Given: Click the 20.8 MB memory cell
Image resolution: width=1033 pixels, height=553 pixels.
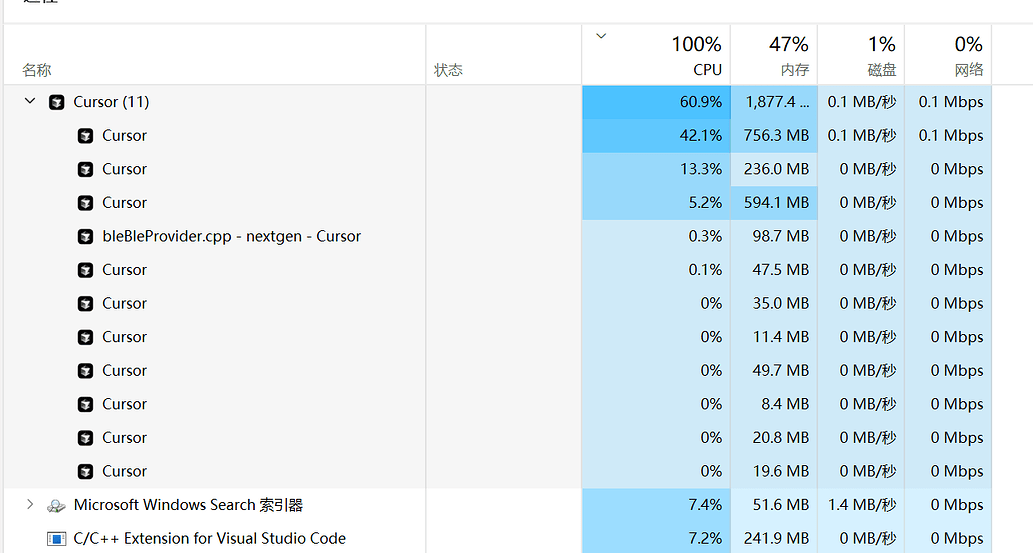Looking at the screenshot, I should (x=774, y=438).
